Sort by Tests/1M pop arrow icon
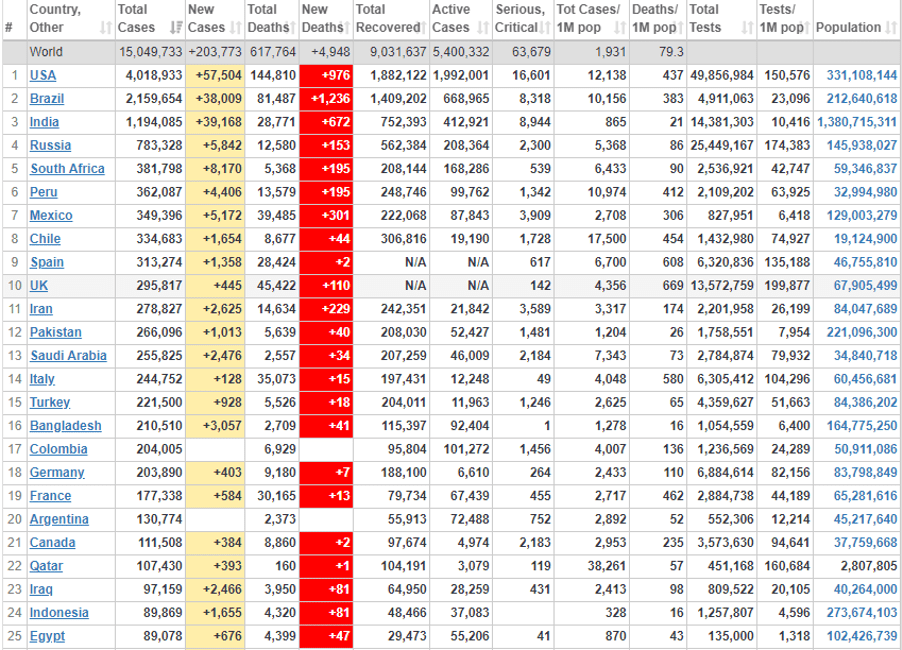Viewport: 902px width, 650px height. click(x=807, y=28)
